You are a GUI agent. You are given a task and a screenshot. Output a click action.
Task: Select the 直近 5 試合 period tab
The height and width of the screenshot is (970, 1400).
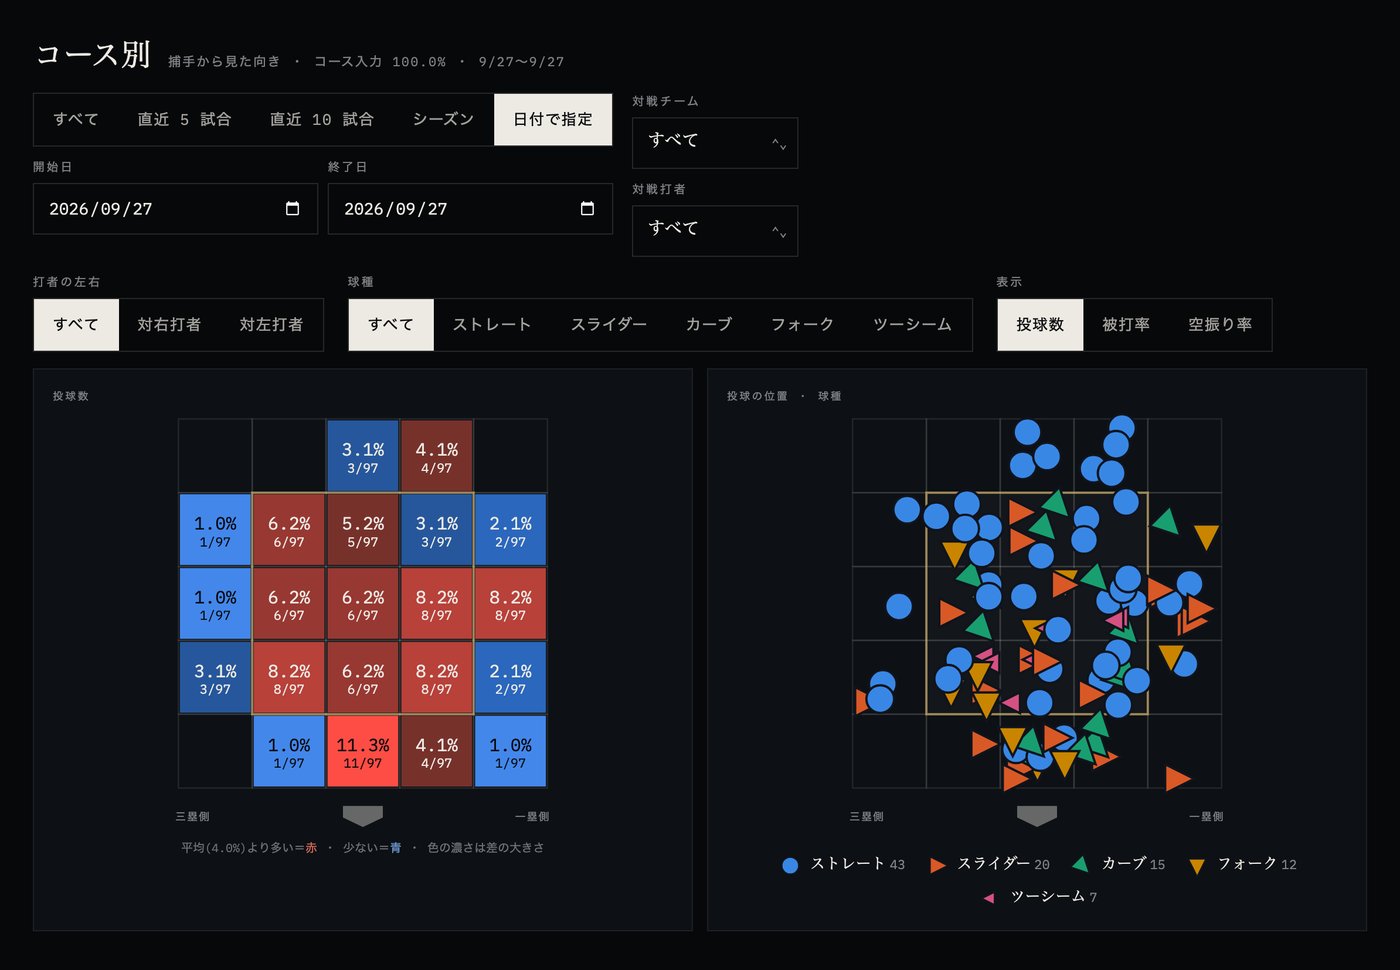(x=184, y=120)
